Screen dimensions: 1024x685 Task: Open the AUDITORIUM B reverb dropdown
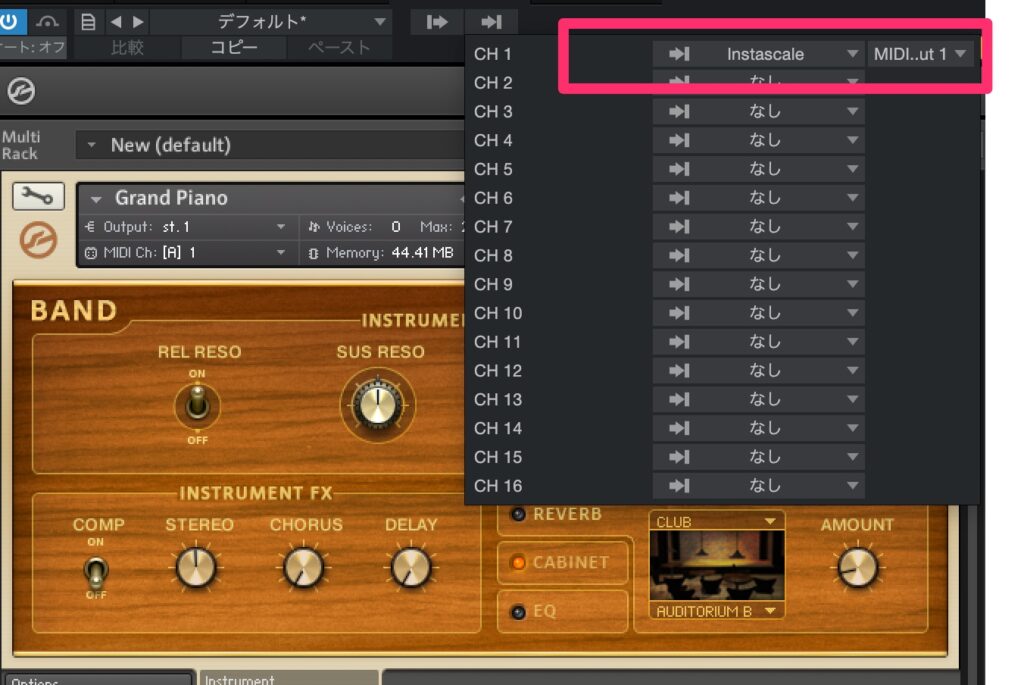716,610
